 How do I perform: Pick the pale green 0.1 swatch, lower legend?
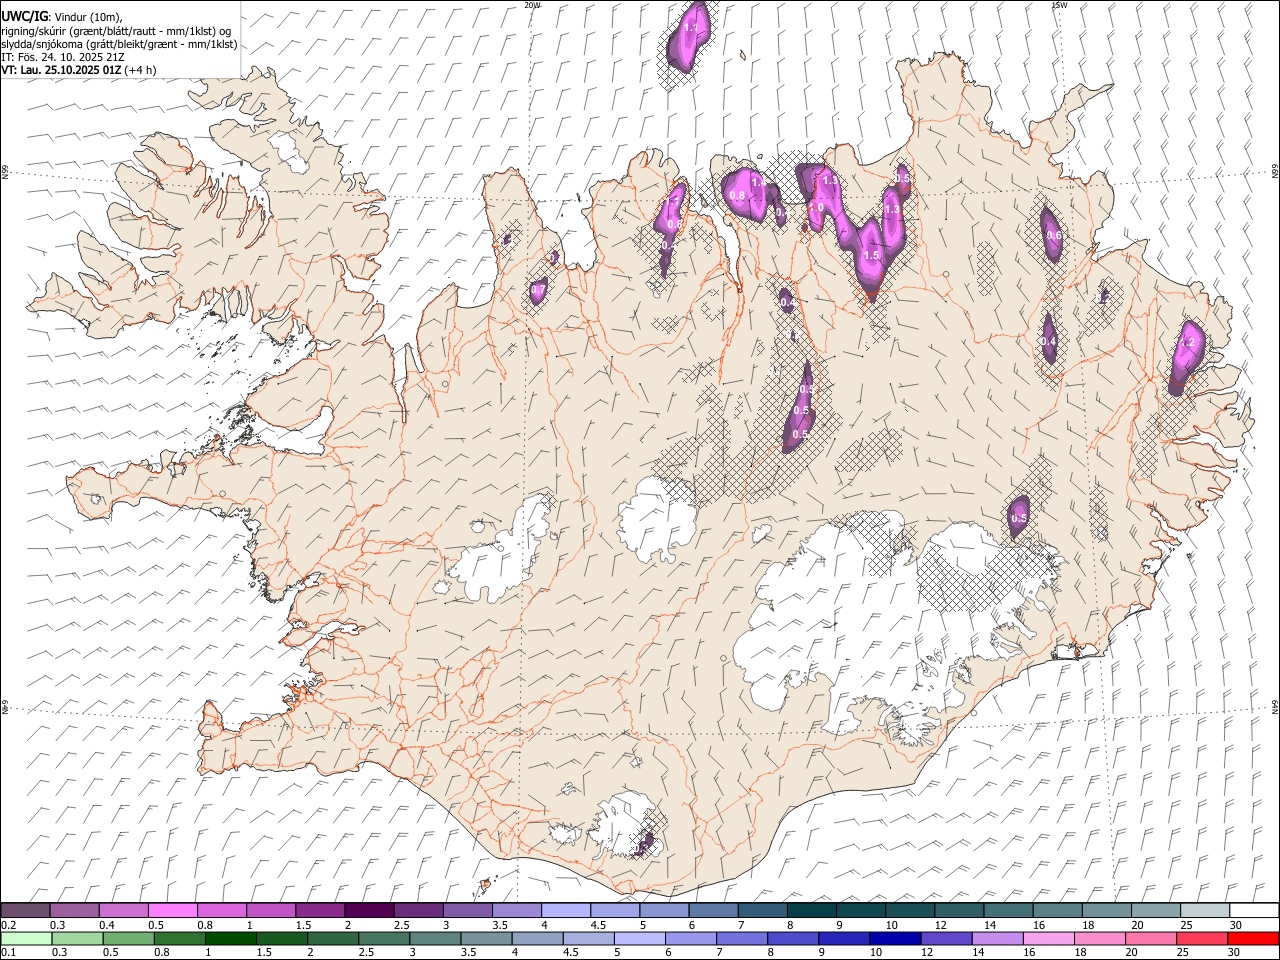(26, 938)
